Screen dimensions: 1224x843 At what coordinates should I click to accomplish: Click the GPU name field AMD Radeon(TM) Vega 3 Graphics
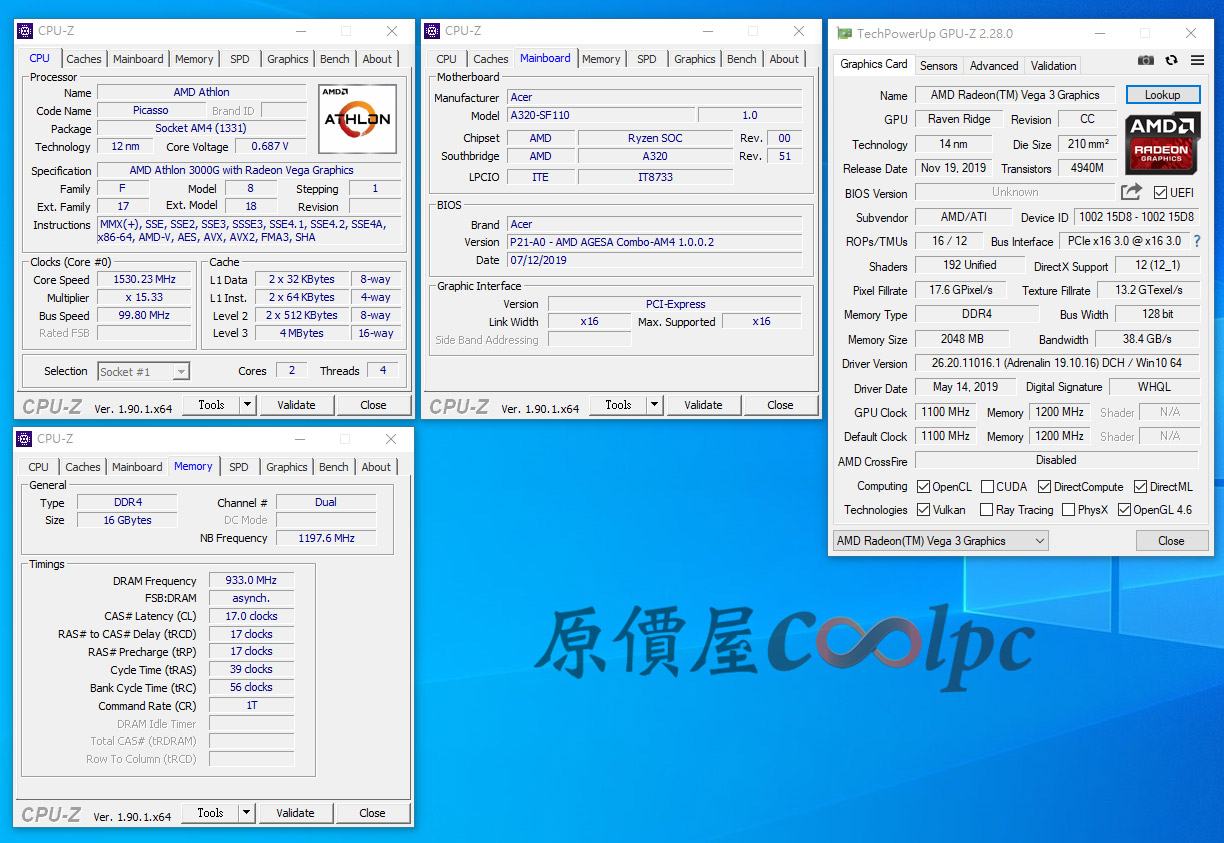[1015, 95]
